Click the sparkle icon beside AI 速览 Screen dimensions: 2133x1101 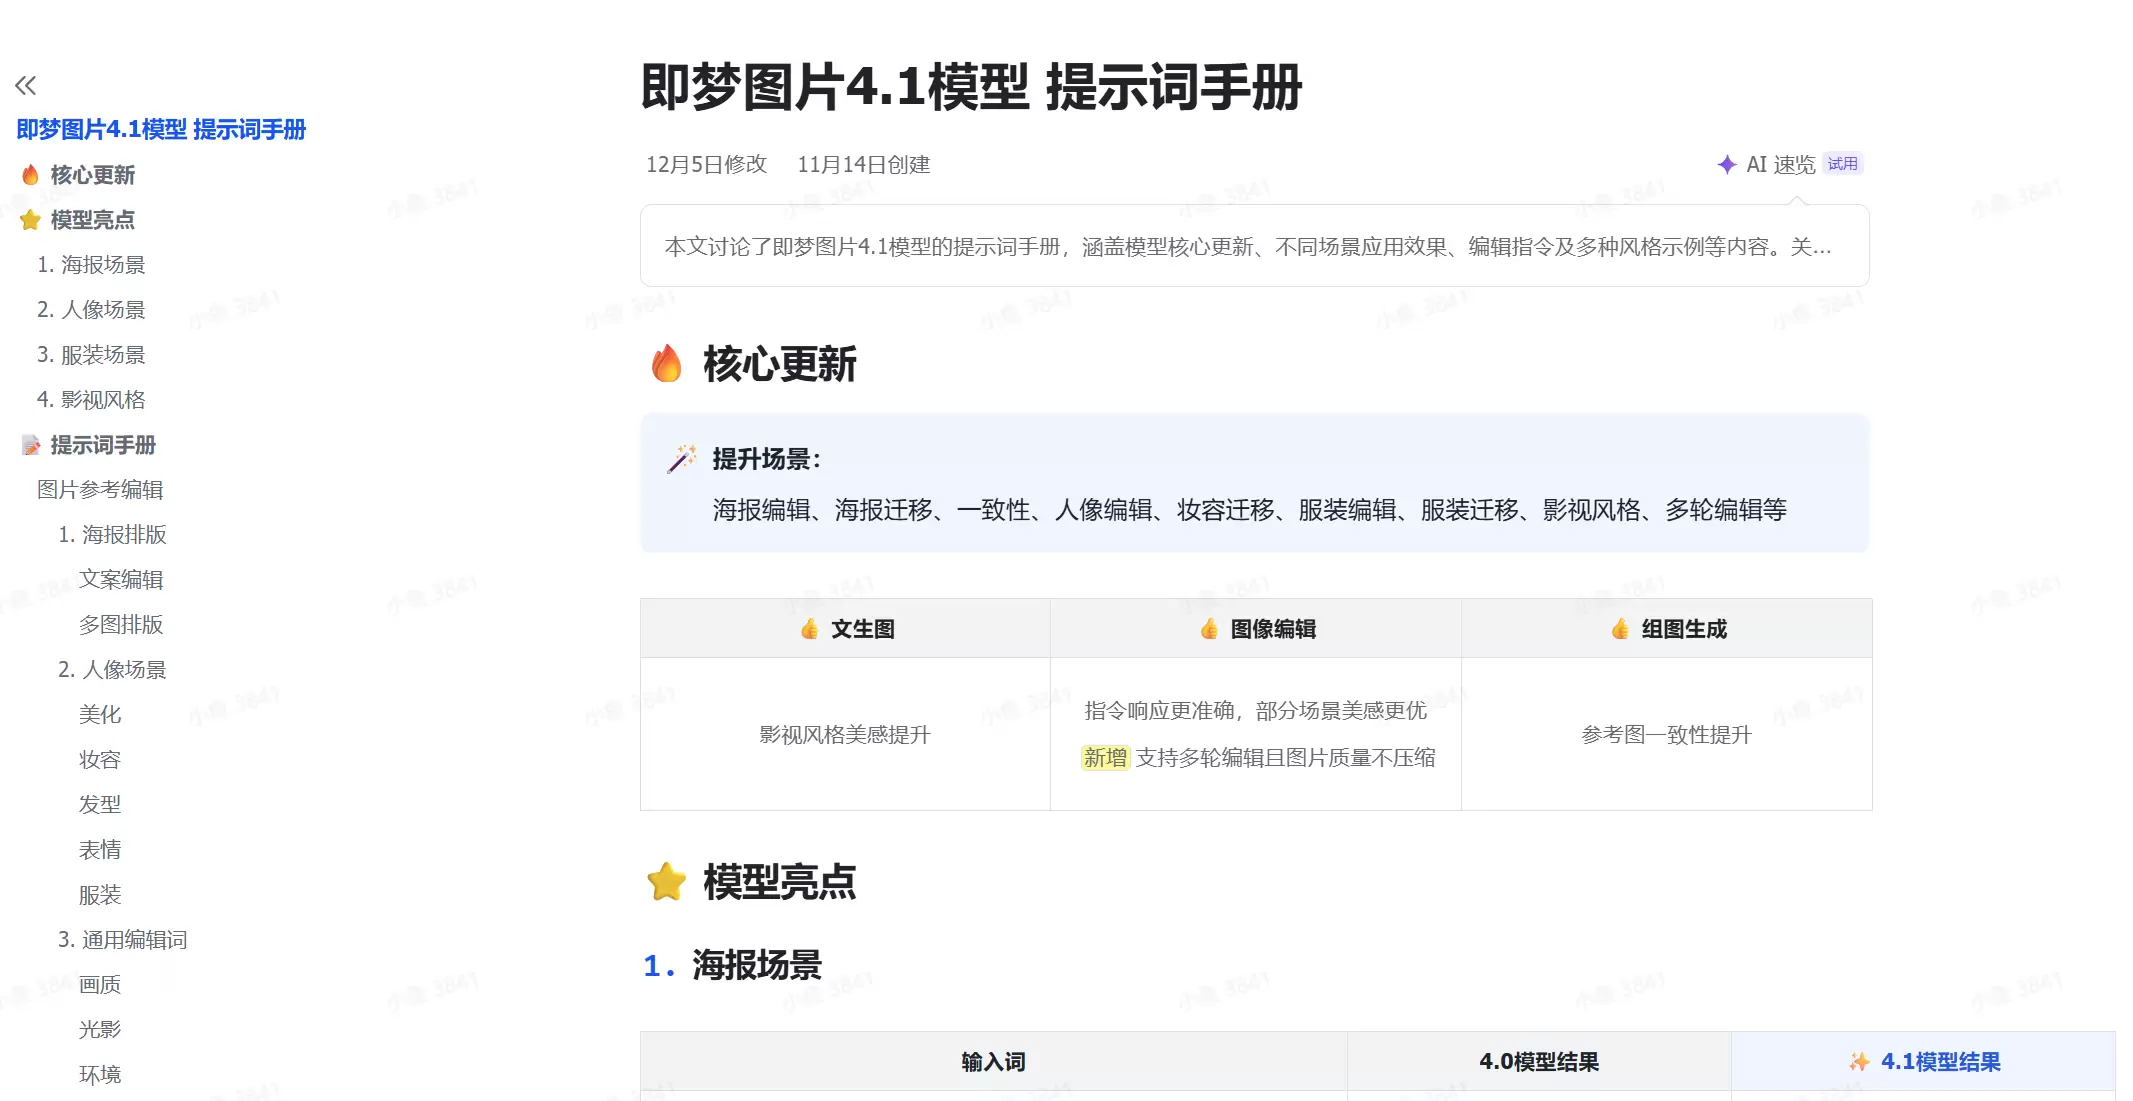1727,165
